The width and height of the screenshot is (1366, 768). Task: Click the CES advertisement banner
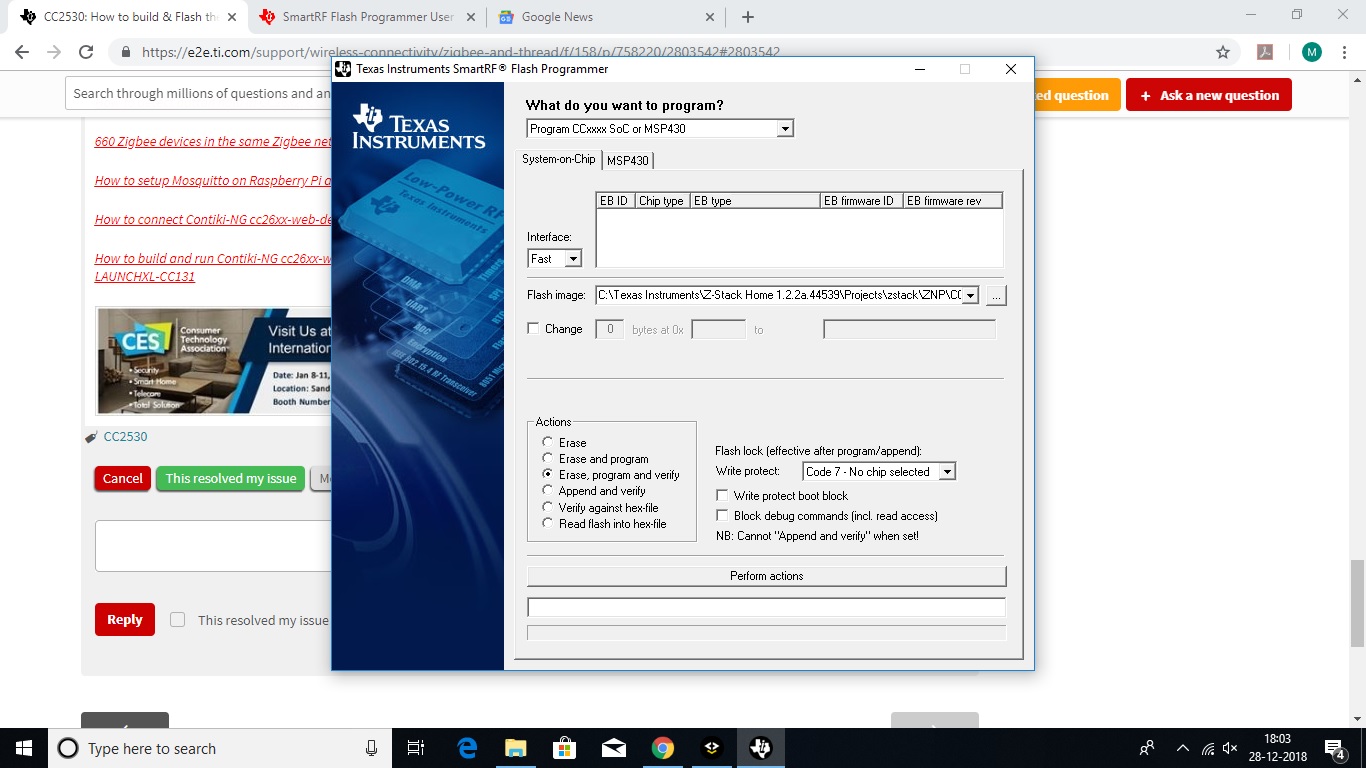coord(213,361)
